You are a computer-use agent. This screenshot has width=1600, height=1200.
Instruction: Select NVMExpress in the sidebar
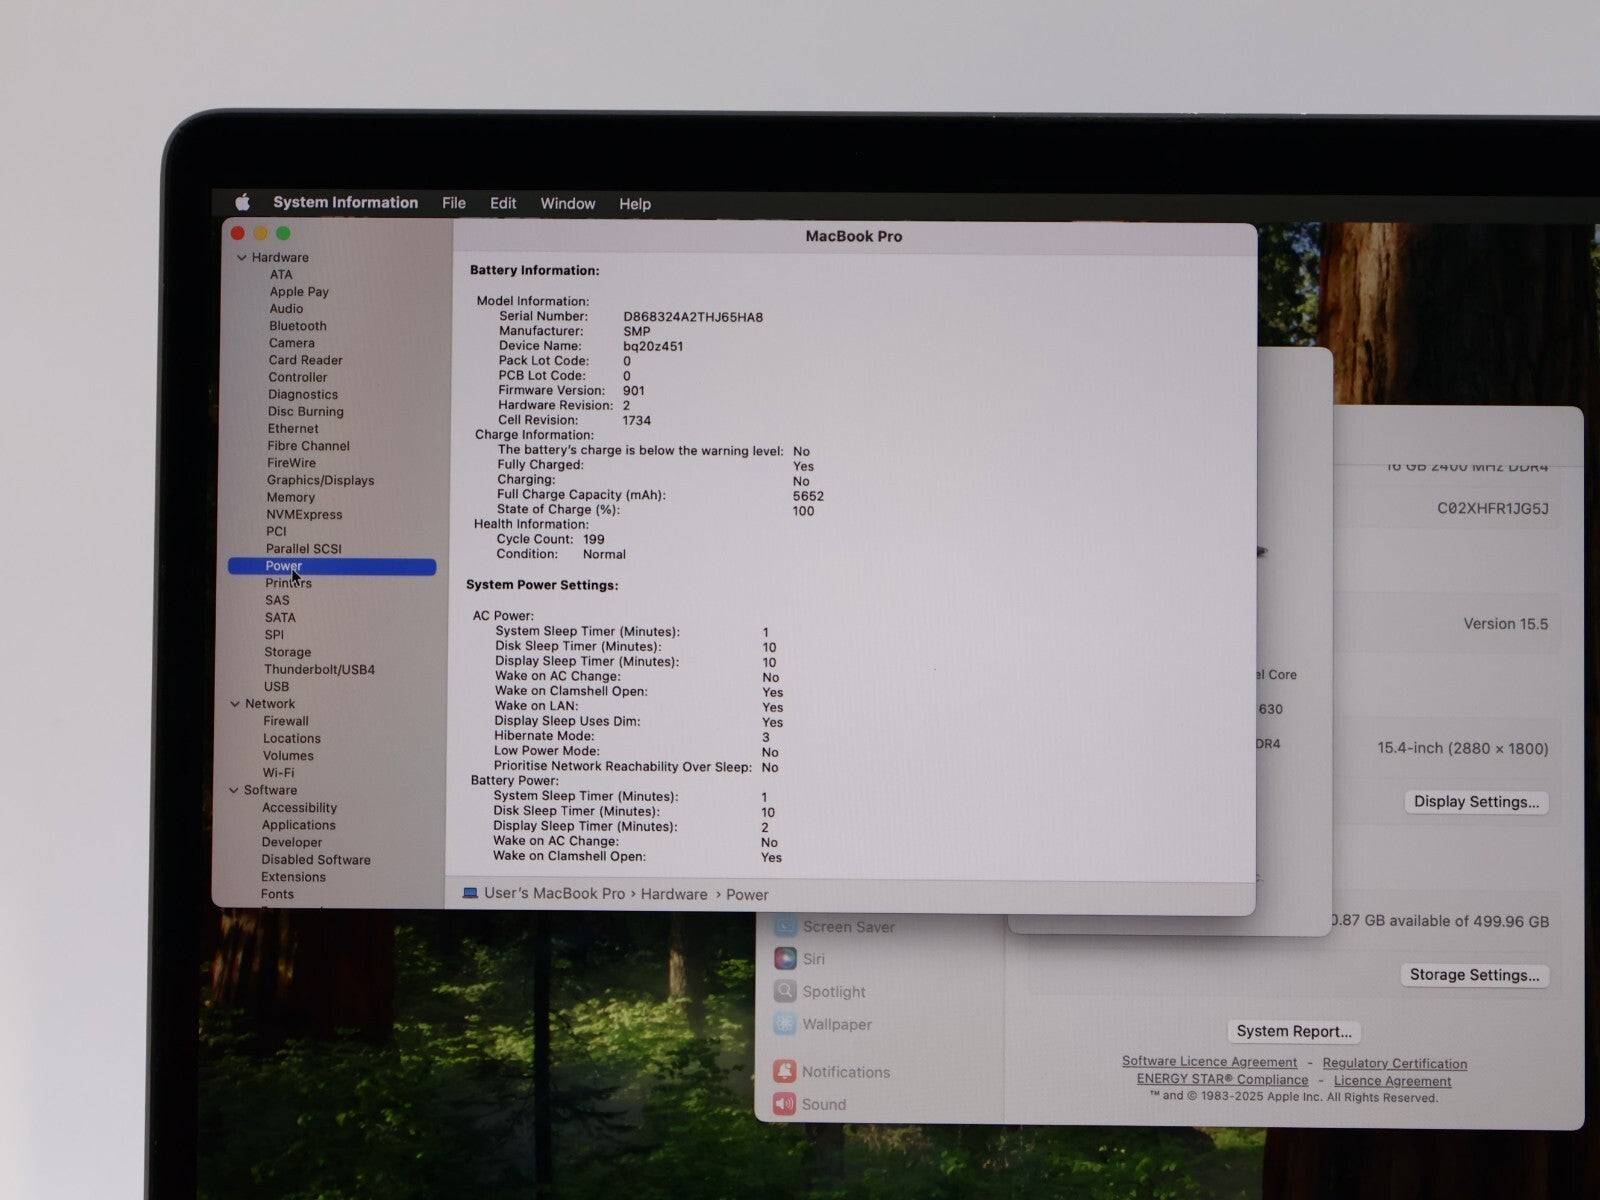point(304,514)
